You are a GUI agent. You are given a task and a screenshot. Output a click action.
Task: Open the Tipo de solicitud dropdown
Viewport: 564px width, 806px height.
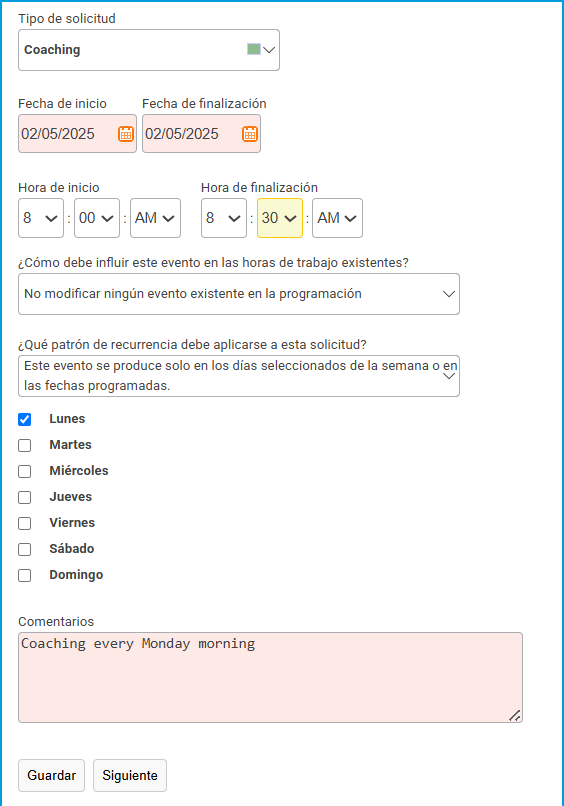point(149,50)
